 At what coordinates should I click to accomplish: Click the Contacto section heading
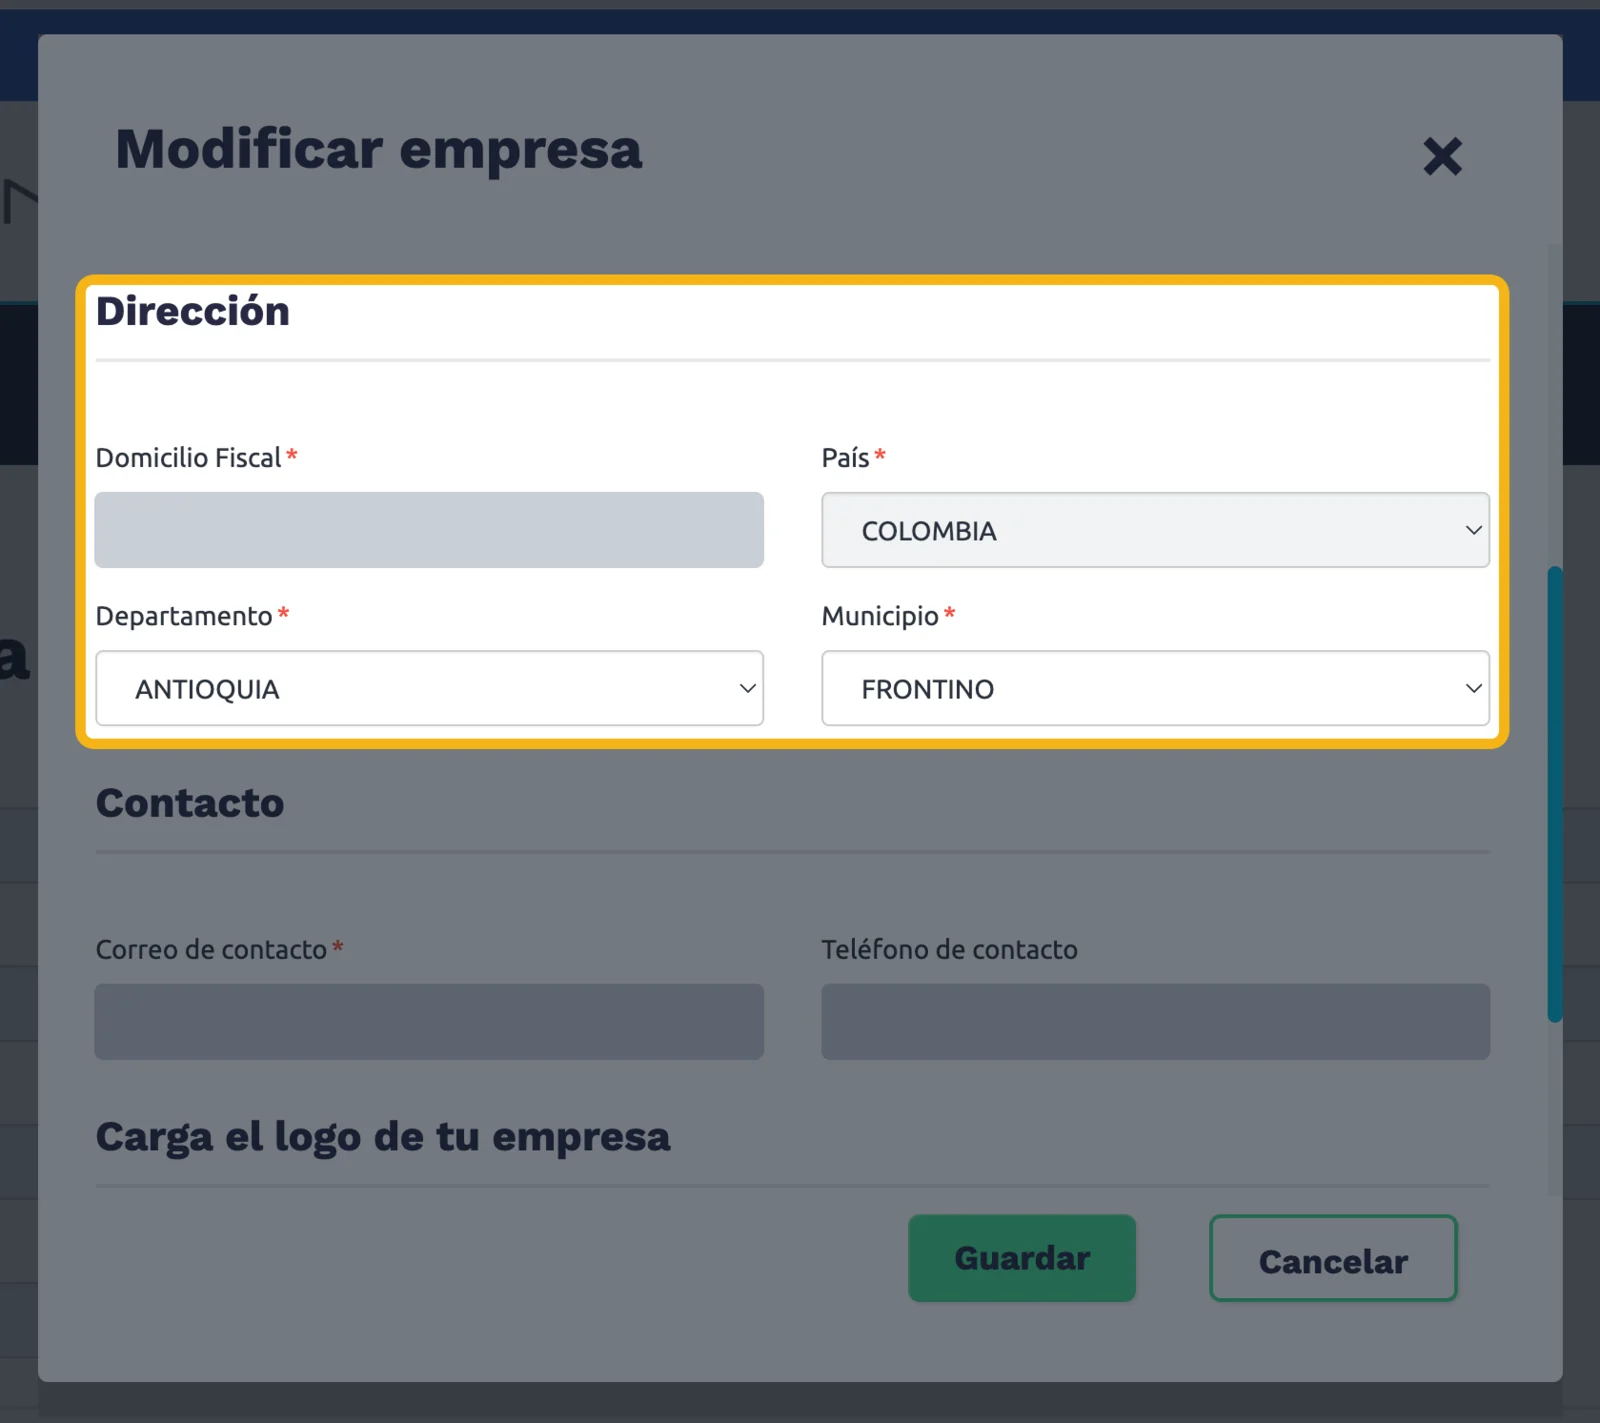coord(190,803)
